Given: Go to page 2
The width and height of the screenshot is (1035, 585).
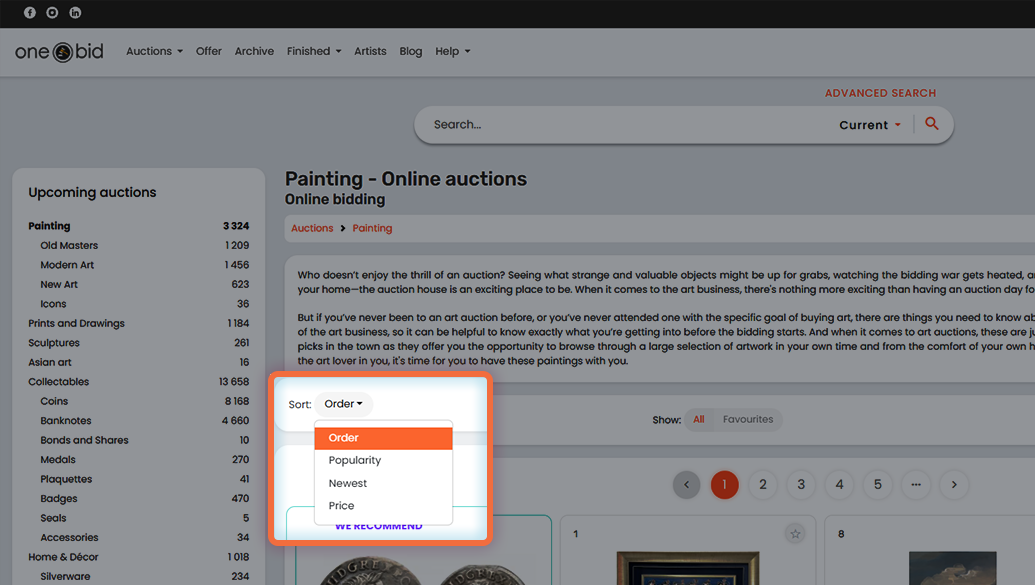Looking at the screenshot, I should pos(762,485).
